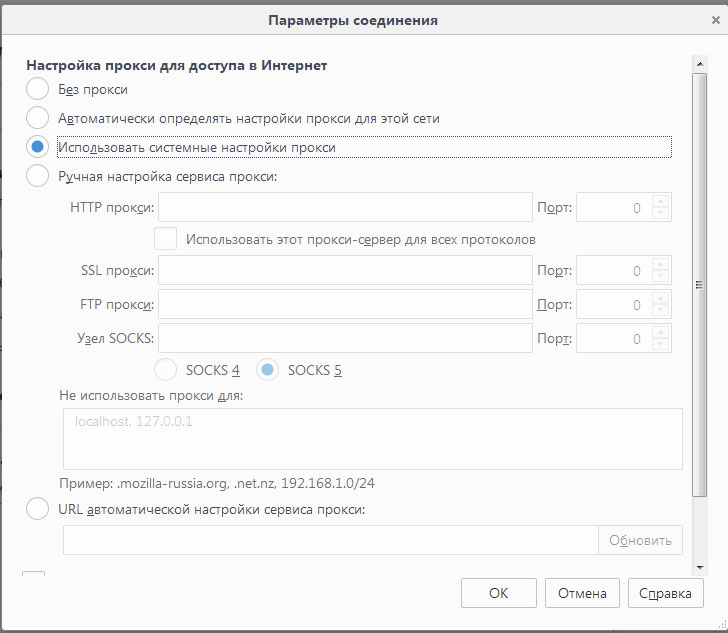Click the scrollbar down arrow
The height and width of the screenshot is (633, 728).
click(700, 568)
